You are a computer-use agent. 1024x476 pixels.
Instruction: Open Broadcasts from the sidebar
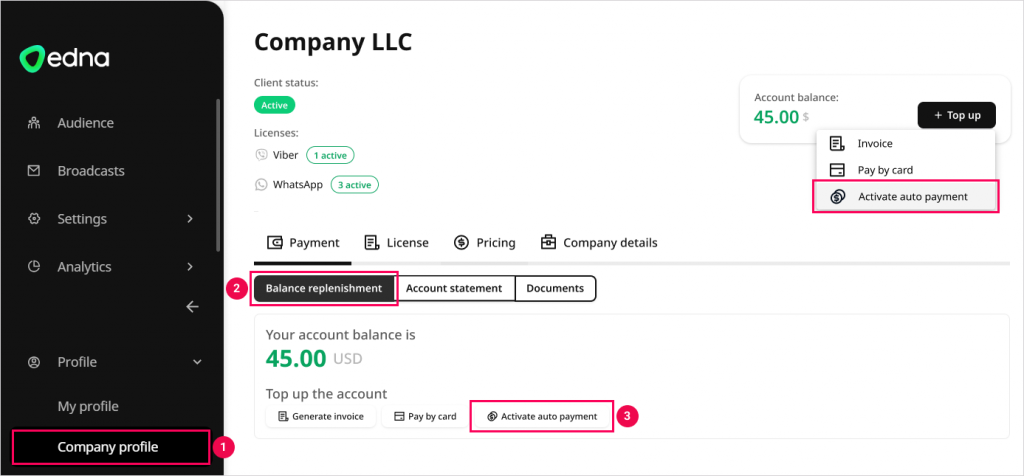coord(90,171)
